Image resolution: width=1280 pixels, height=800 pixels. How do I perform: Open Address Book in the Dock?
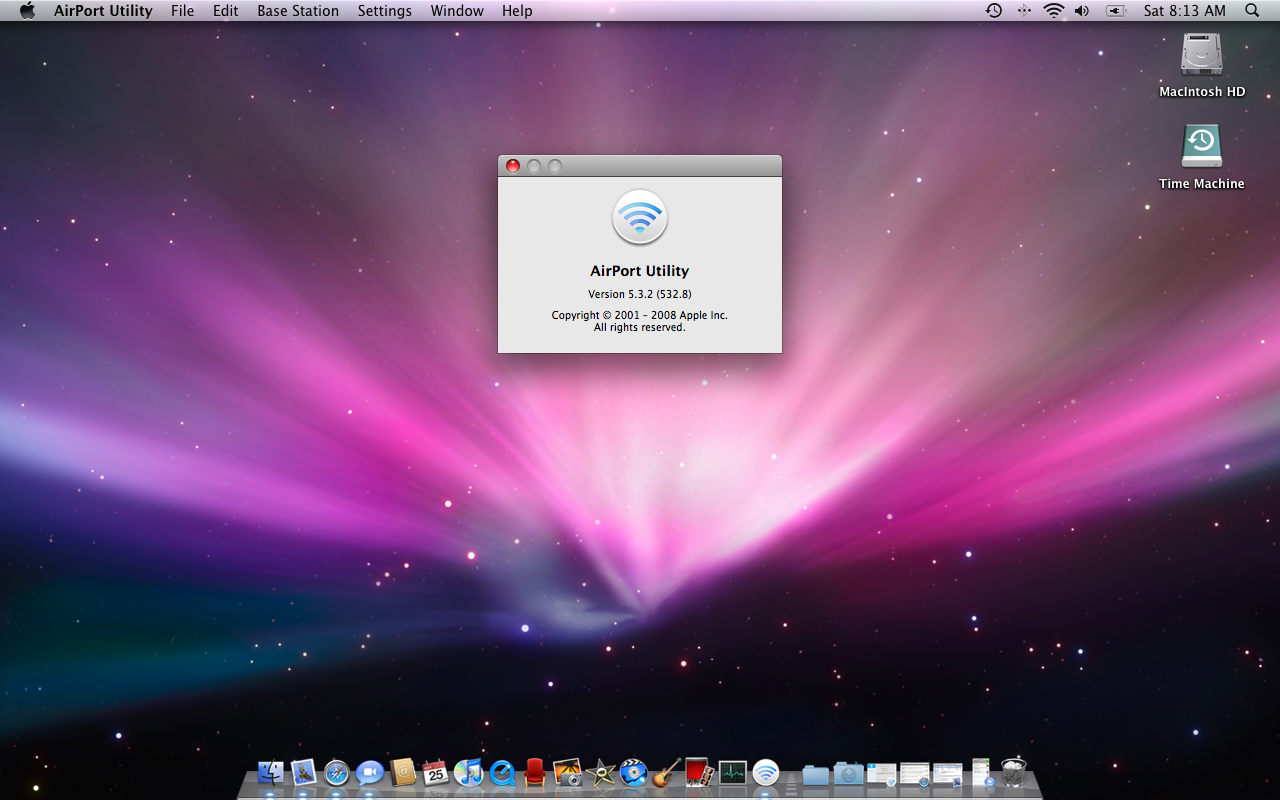(x=403, y=772)
